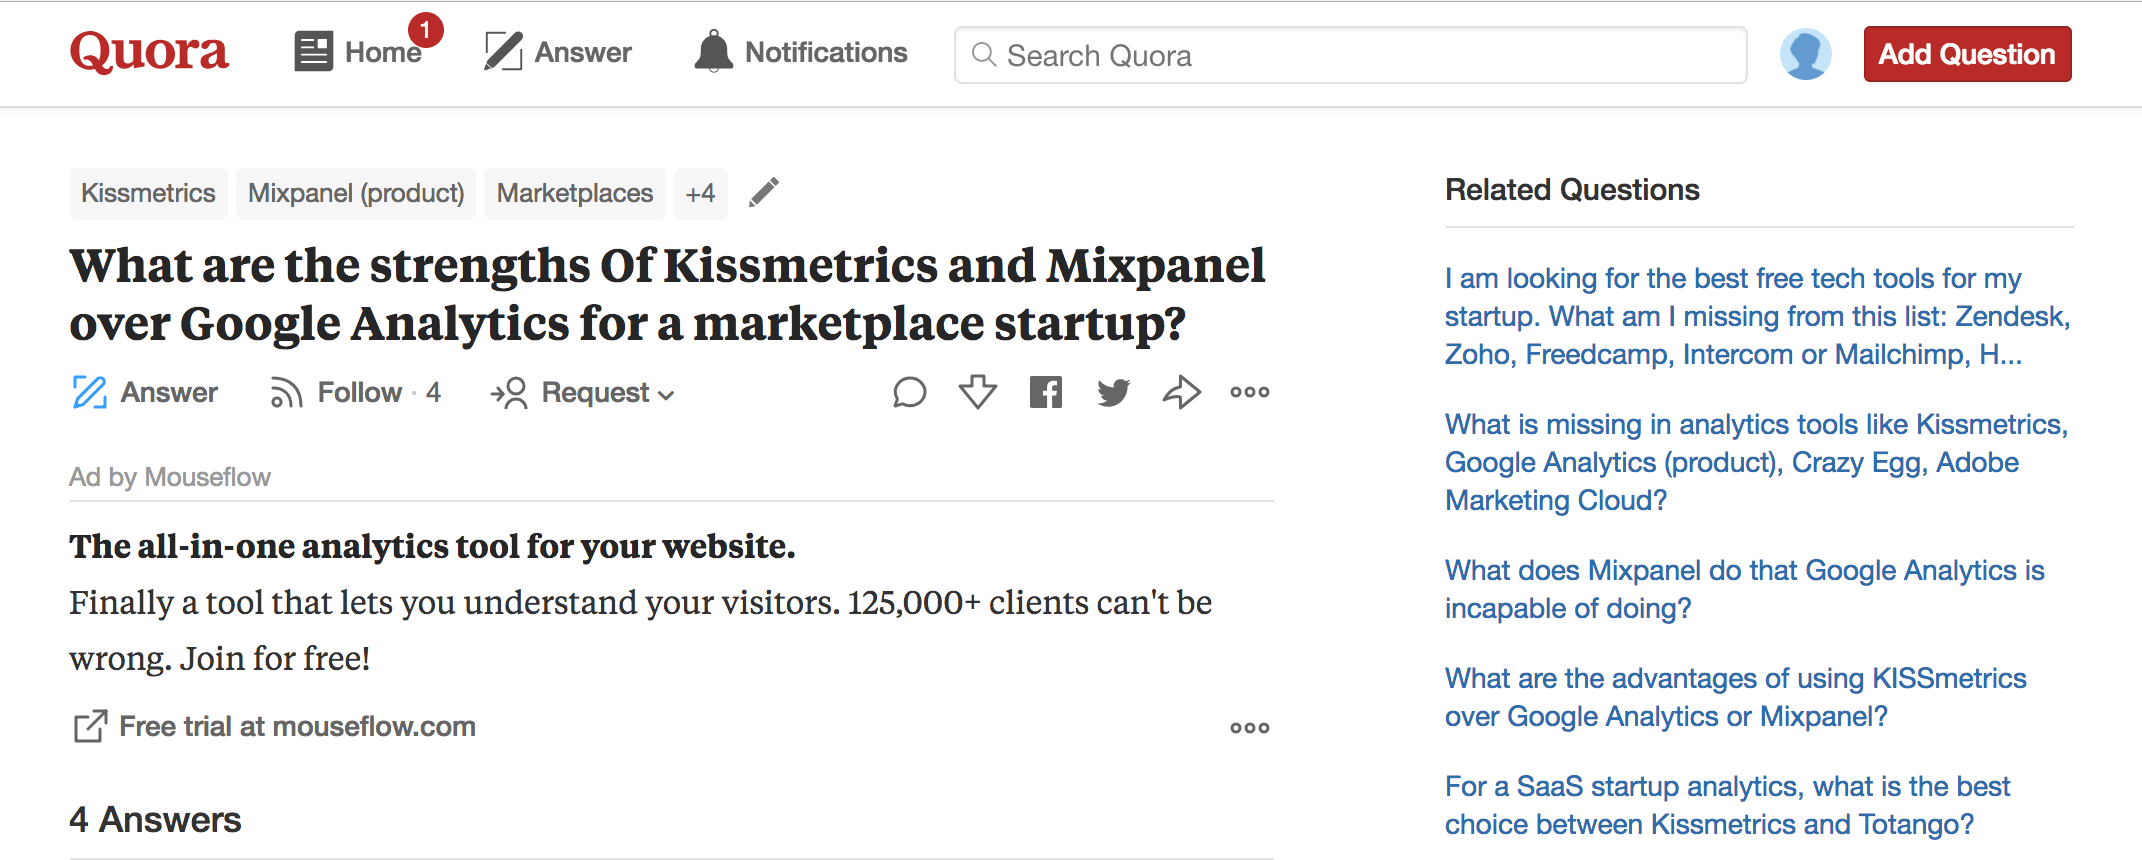Screen dimensions: 2142x860
Task: Open advantages of using KISSmetrics question
Action: tap(1735, 697)
